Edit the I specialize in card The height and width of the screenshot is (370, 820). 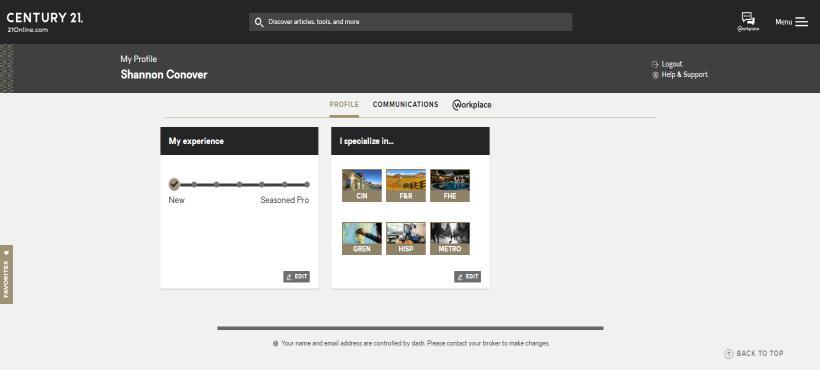point(468,276)
